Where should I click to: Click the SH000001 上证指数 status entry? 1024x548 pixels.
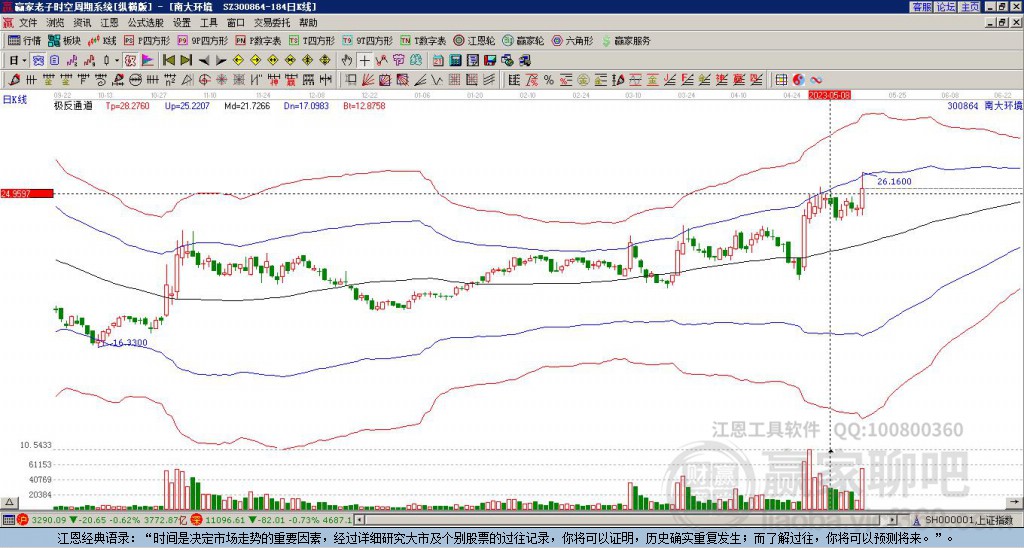[969, 521]
